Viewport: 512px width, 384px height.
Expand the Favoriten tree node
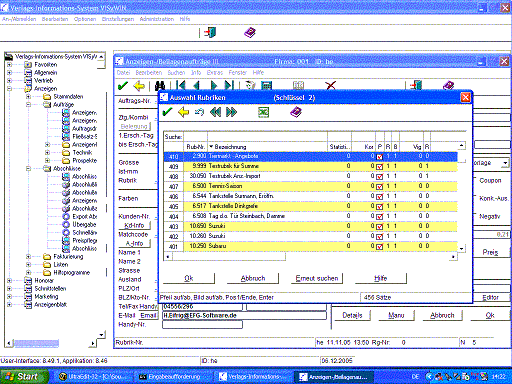pos(9,64)
